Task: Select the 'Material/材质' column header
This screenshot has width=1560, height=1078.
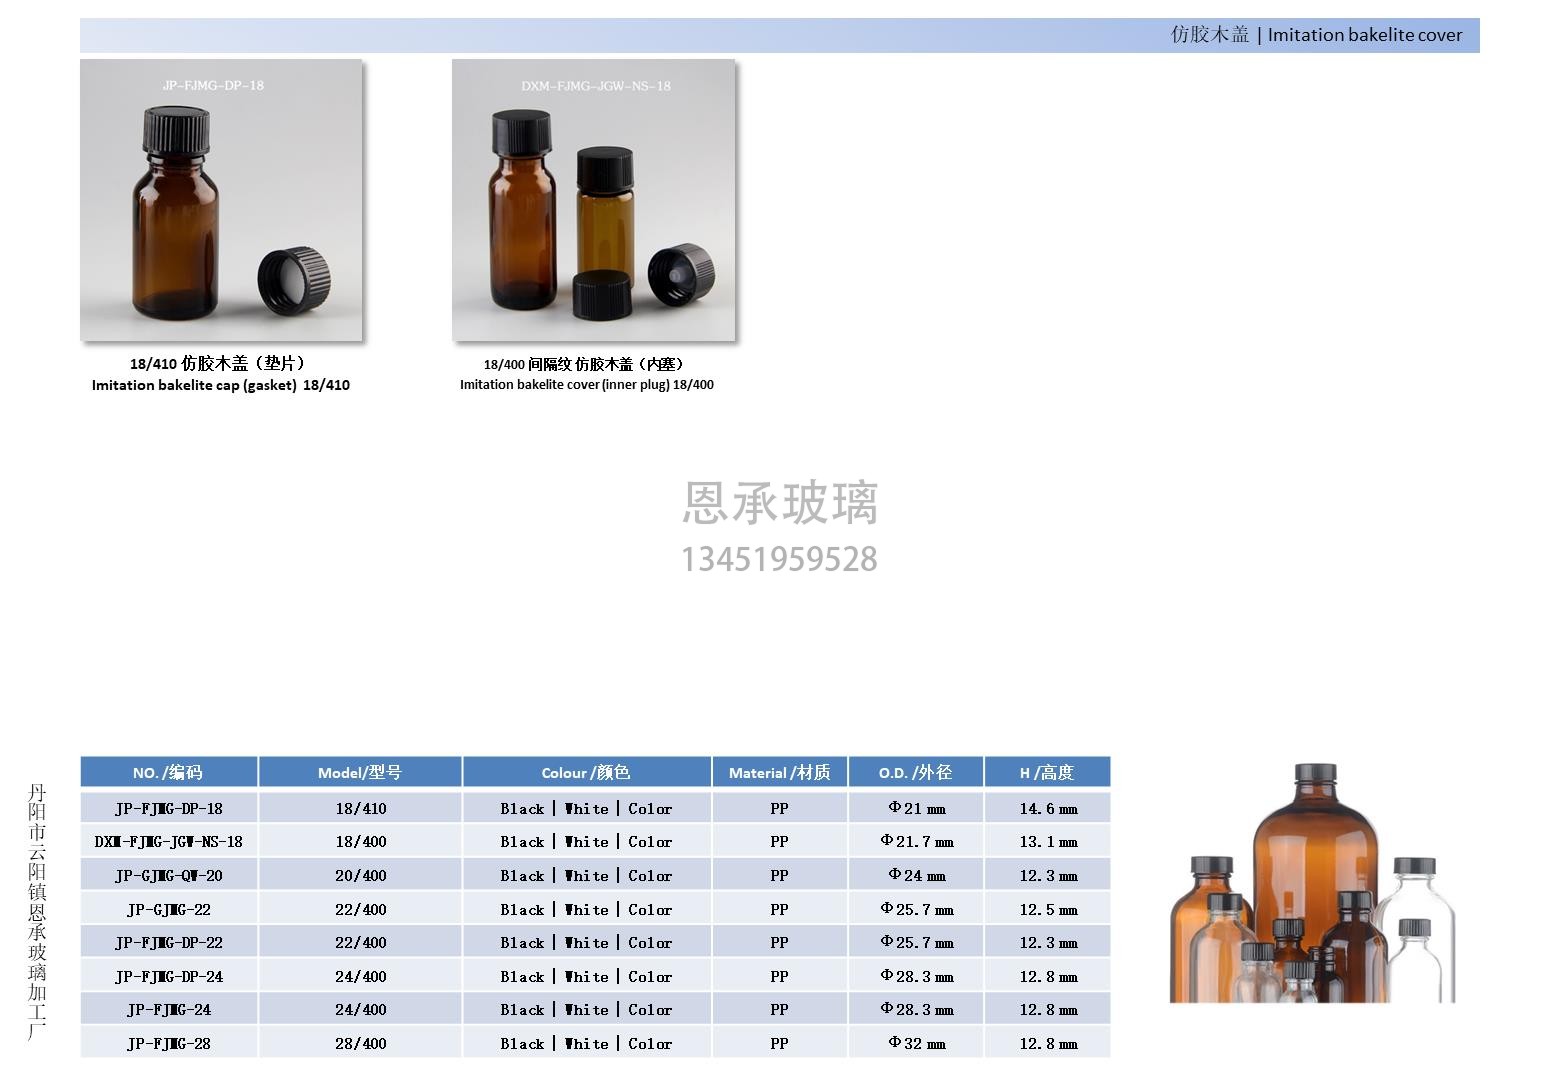Action: click(x=779, y=772)
